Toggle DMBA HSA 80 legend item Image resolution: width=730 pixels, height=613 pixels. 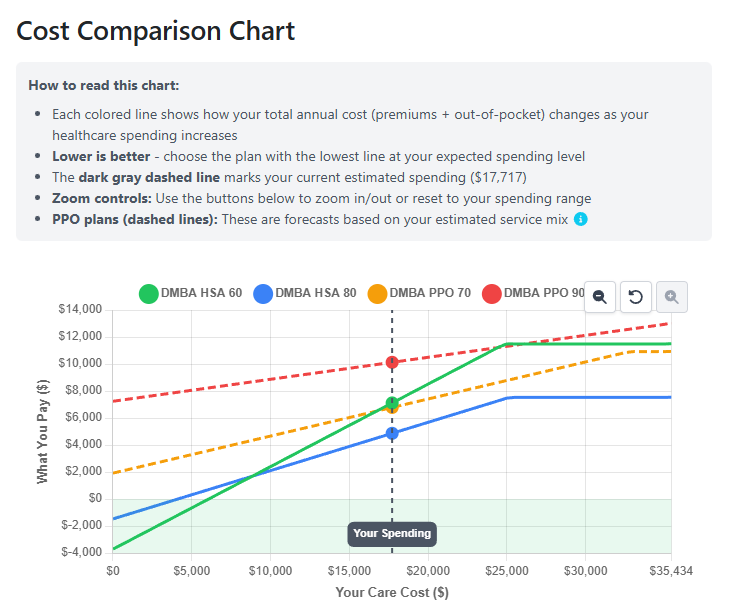click(x=305, y=293)
